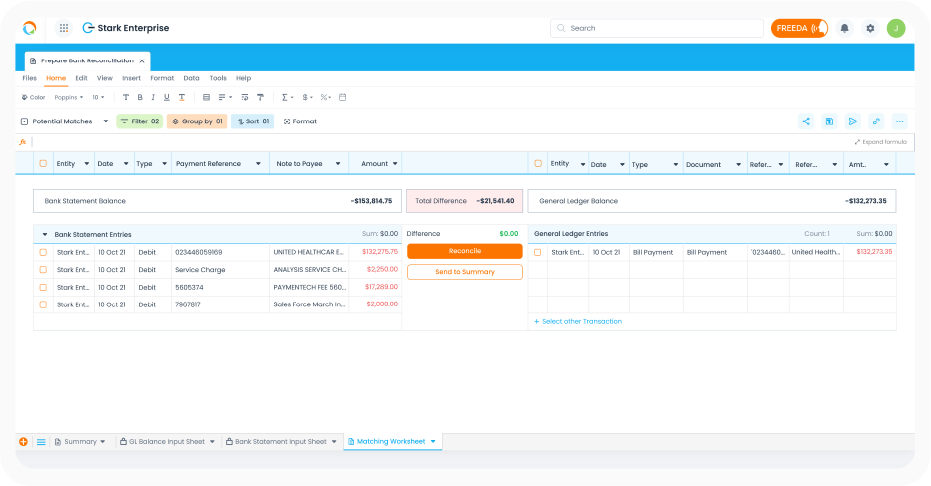Check the UNITED HEALTHCAR bank entry checkbox
Screen dimensions: 931x486
(43, 252)
